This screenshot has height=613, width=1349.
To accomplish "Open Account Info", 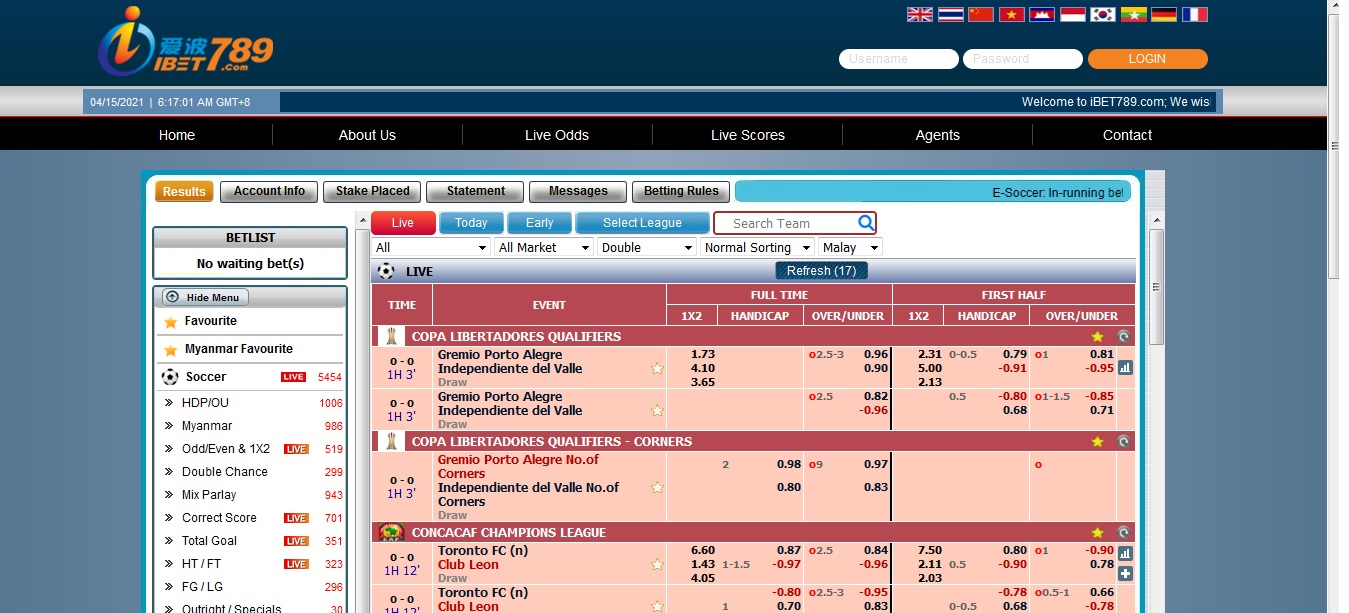I will (269, 192).
